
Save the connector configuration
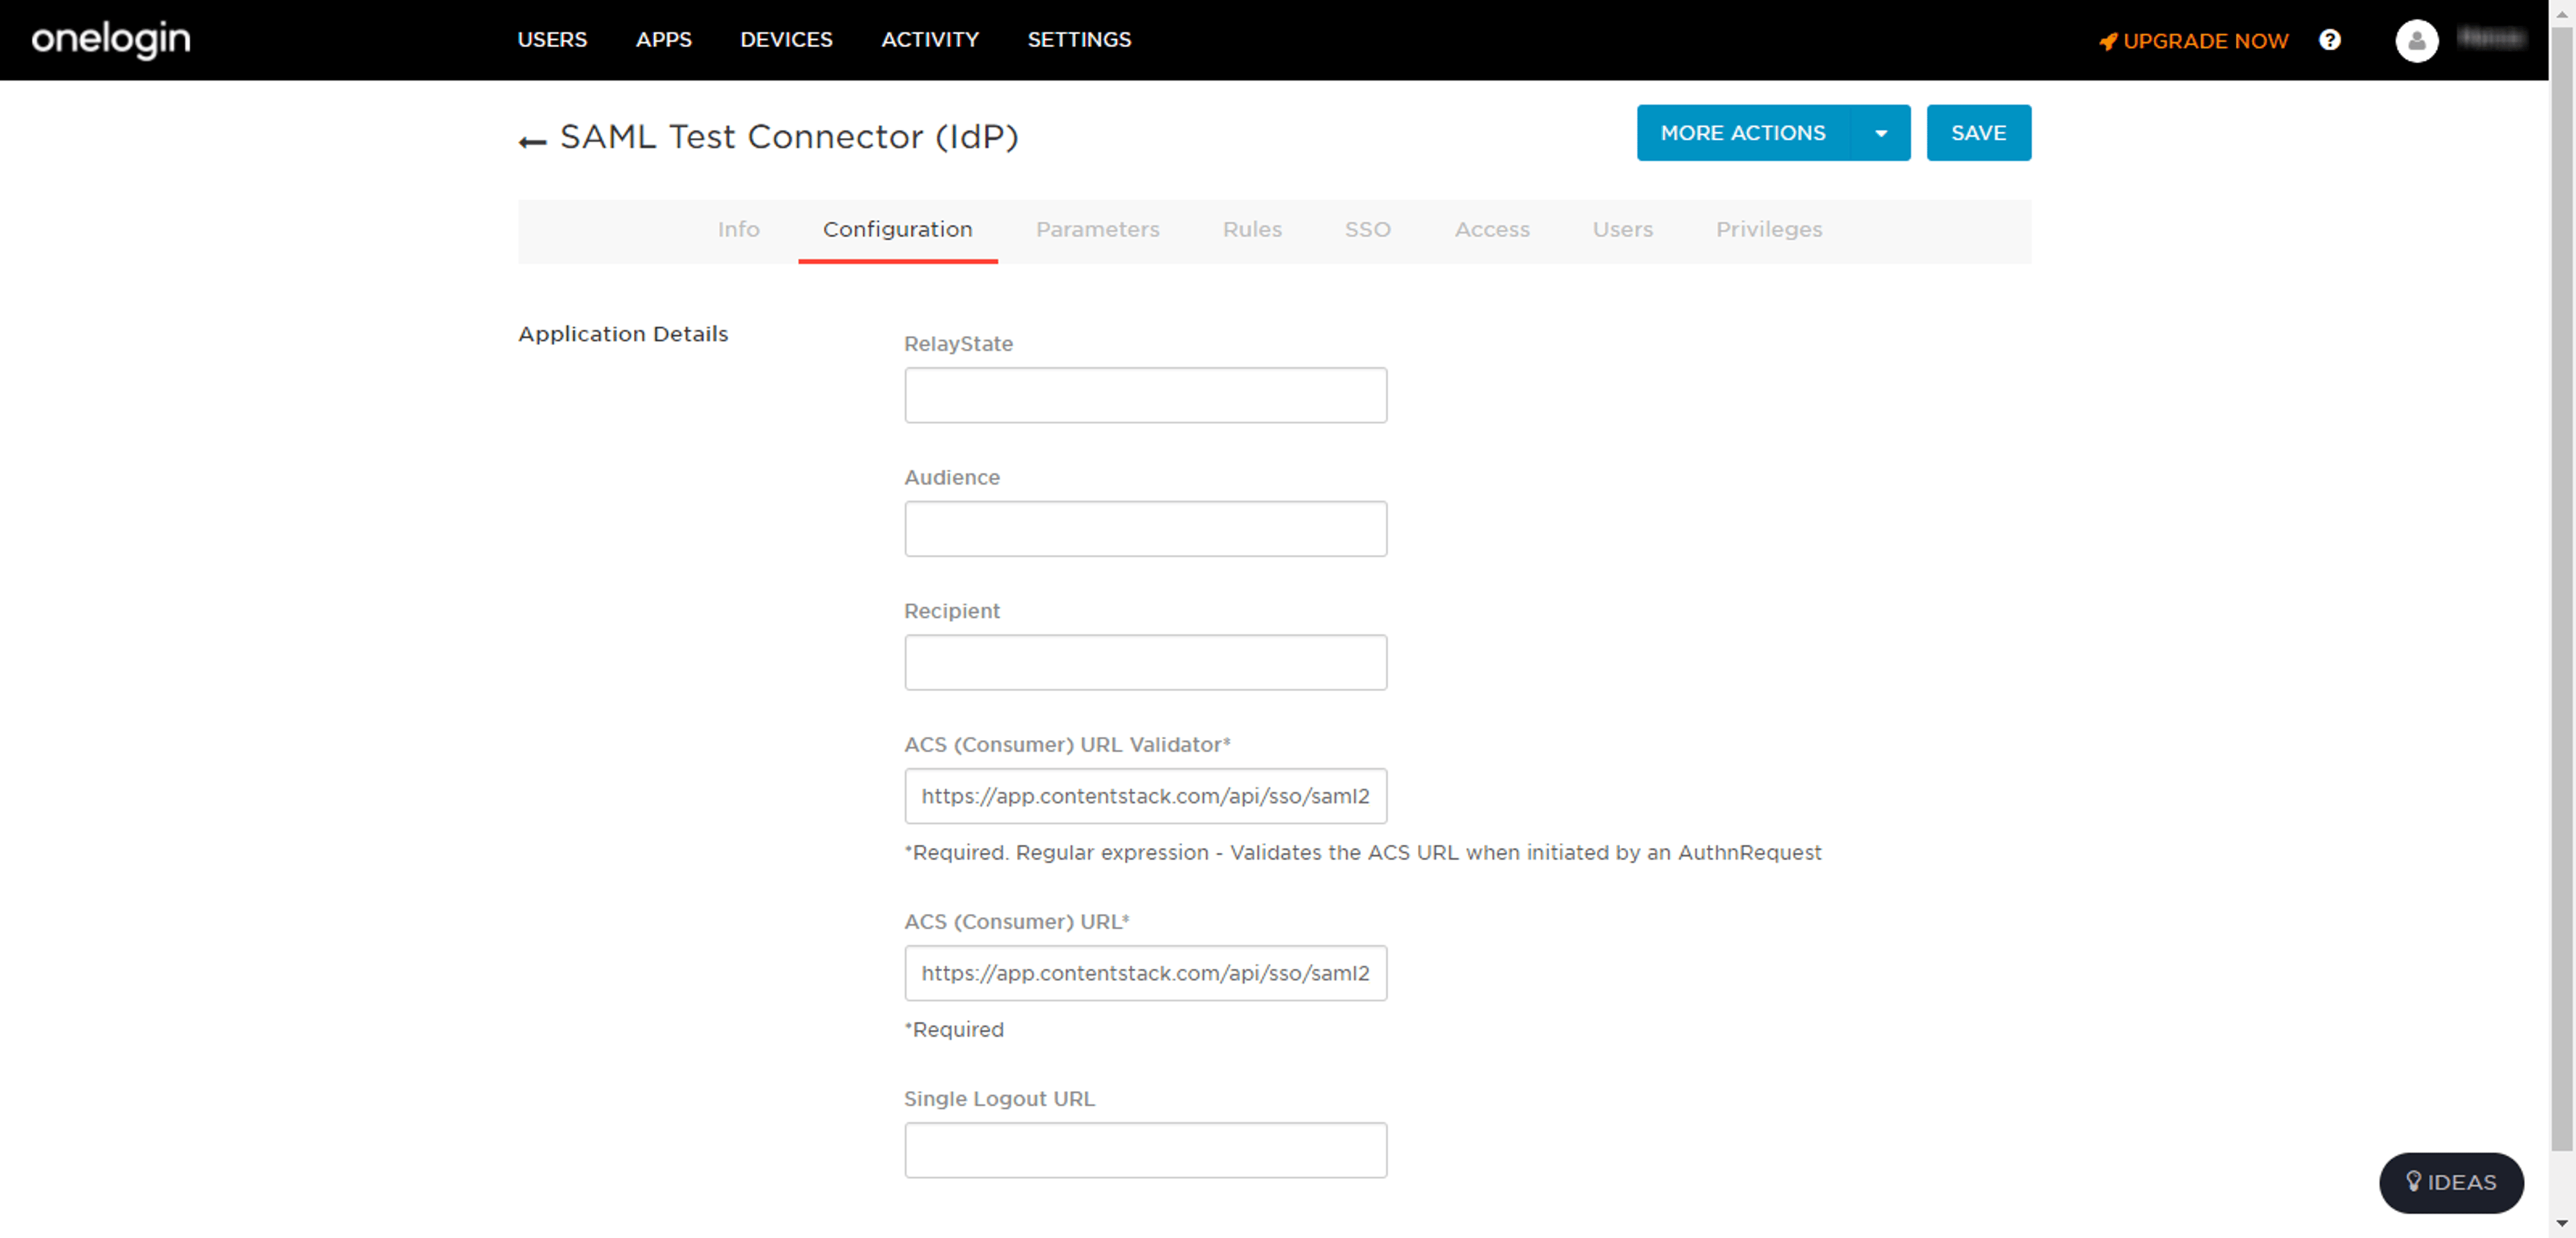(1978, 133)
